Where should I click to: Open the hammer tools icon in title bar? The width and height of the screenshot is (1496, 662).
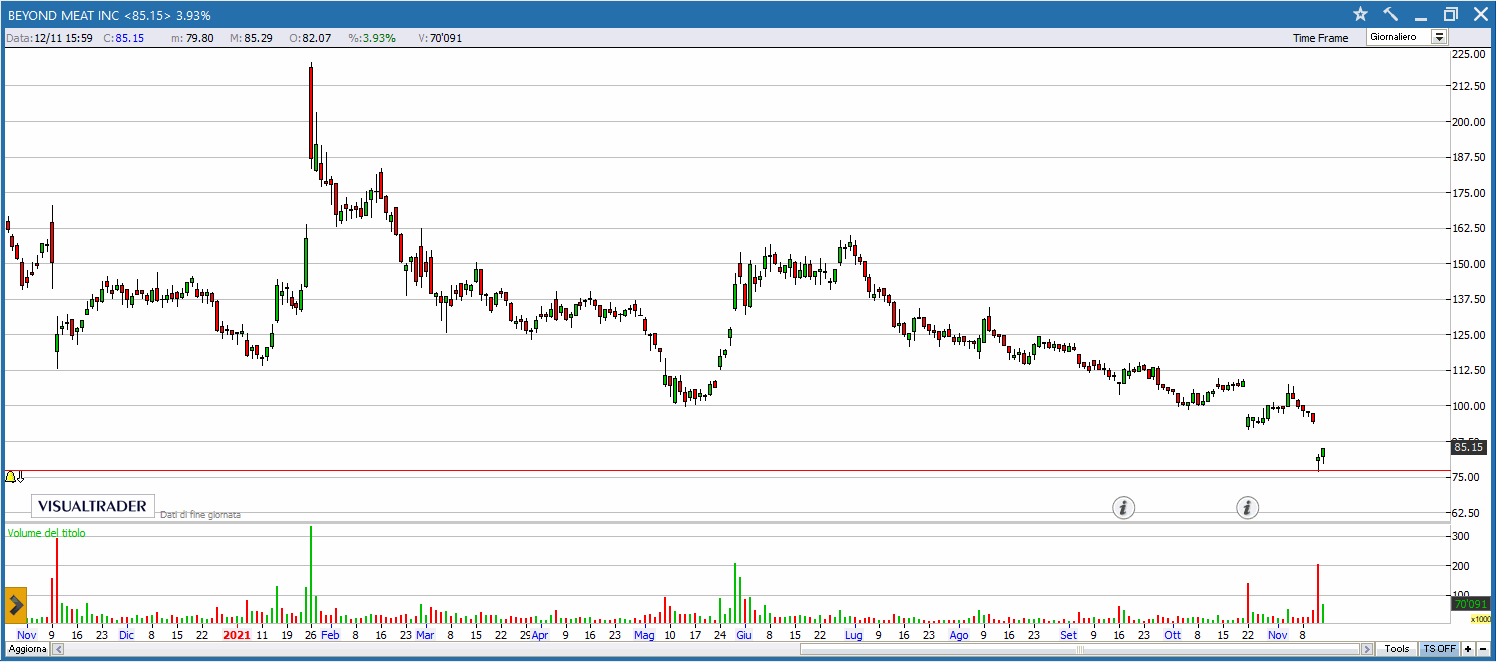pyautogui.click(x=1391, y=14)
